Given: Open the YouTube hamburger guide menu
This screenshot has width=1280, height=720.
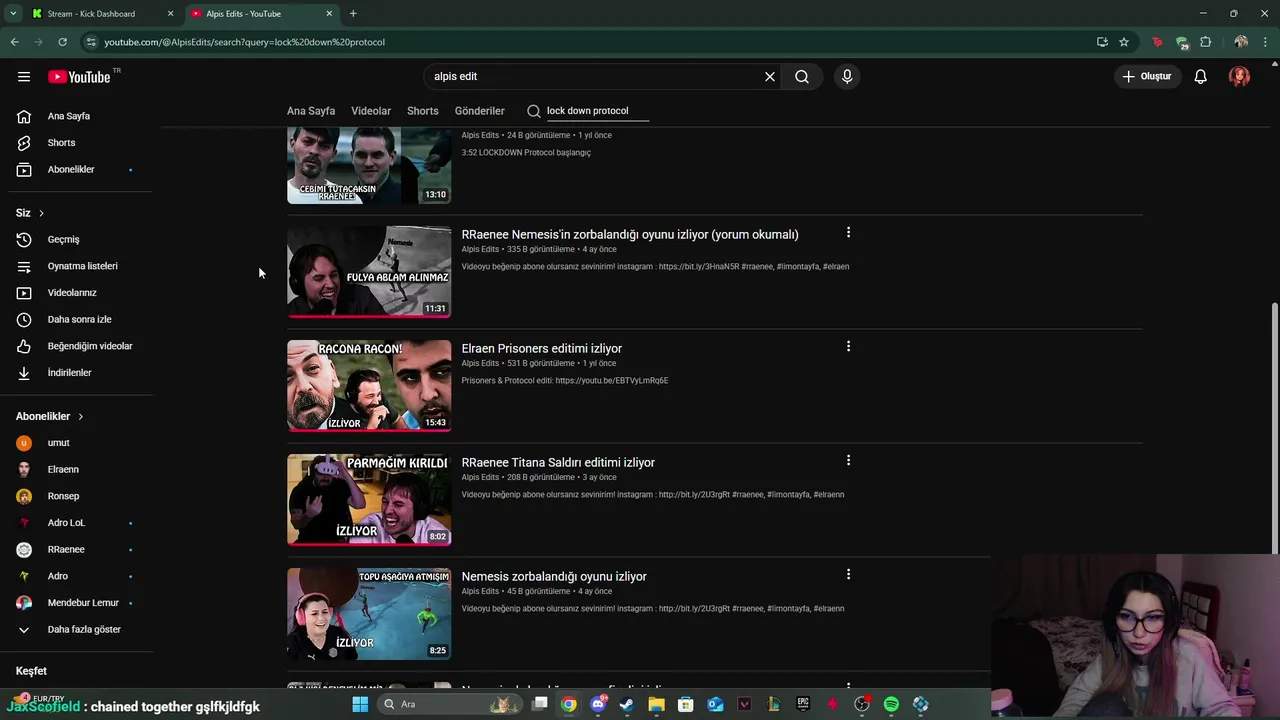Looking at the screenshot, I should click(24, 77).
